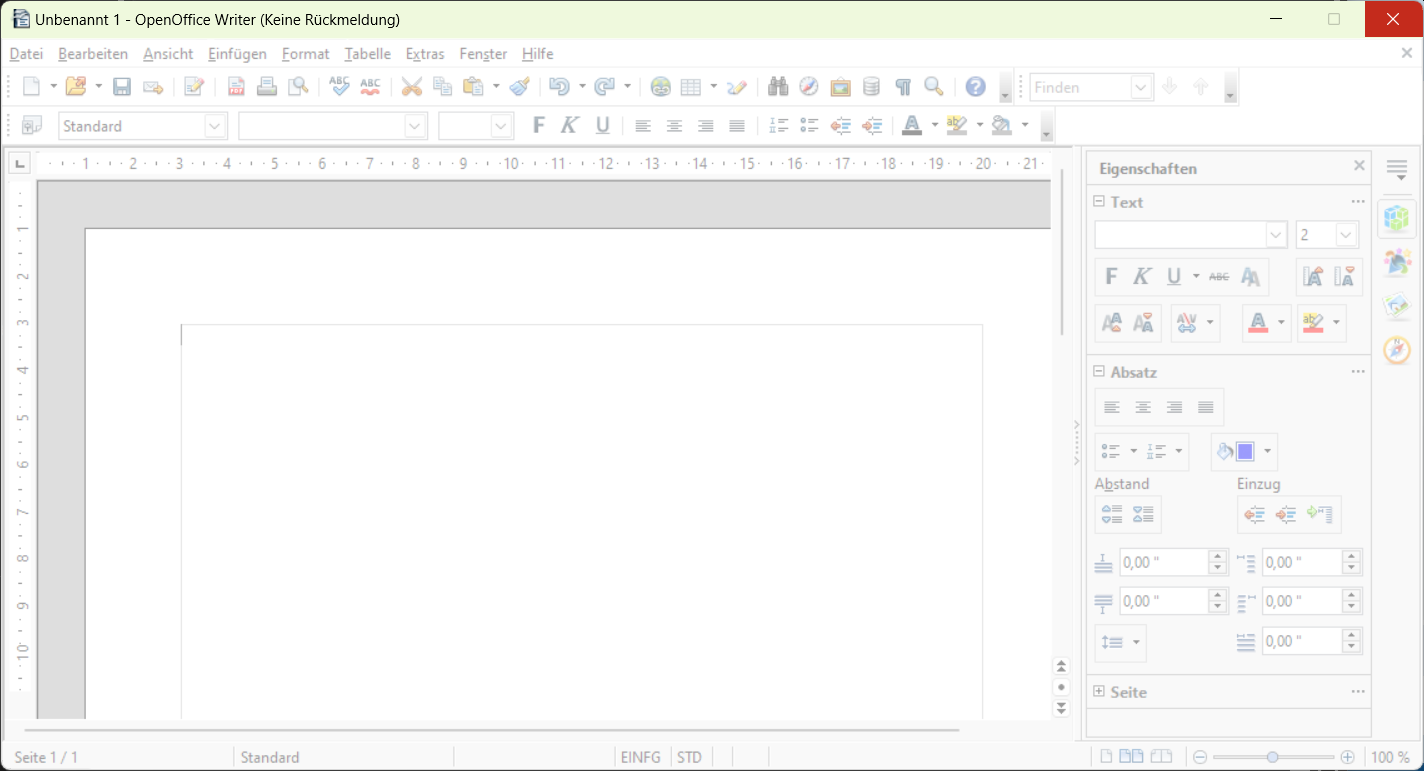Open the paragraph style dropdown
The image size is (1424, 771).
(x=214, y=125)
